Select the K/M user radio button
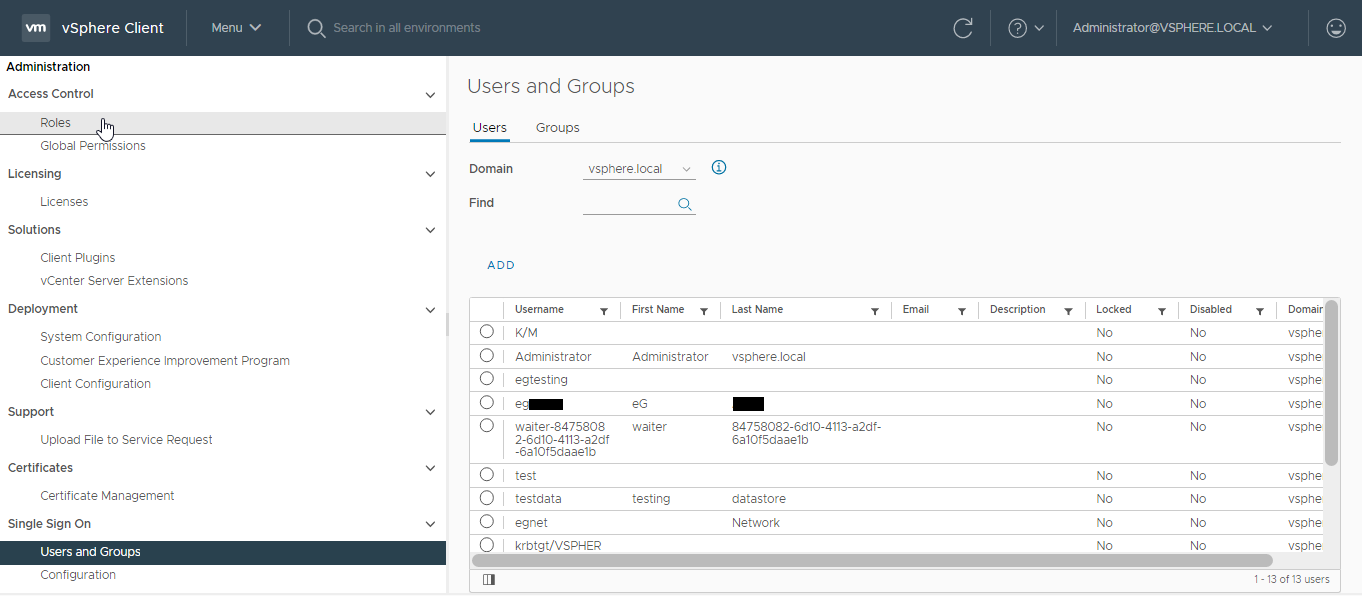The image size is (1362, 596). 487,331
